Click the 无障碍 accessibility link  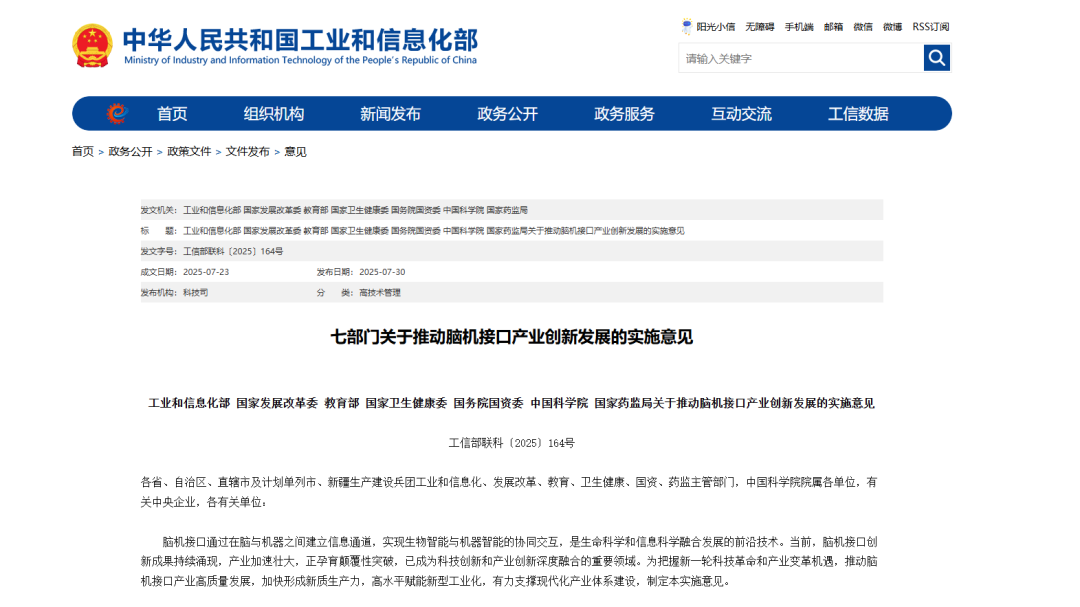click(x=760, y=27)
